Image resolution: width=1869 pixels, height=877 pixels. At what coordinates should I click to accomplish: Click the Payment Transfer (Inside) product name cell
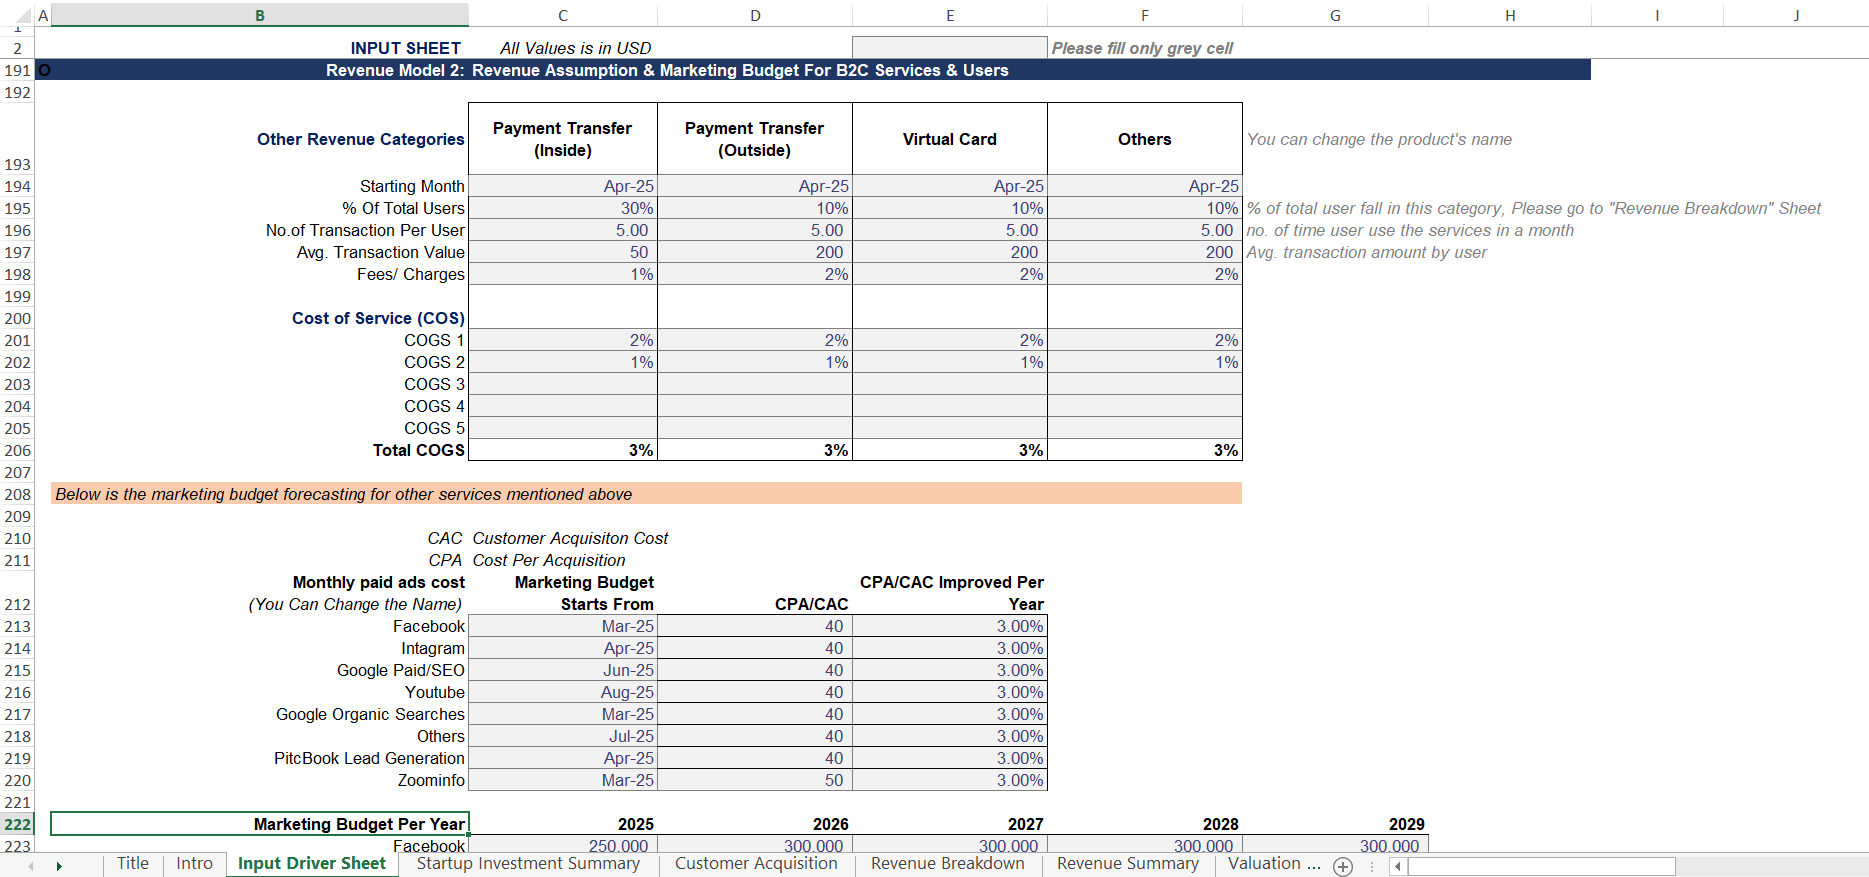563,139
